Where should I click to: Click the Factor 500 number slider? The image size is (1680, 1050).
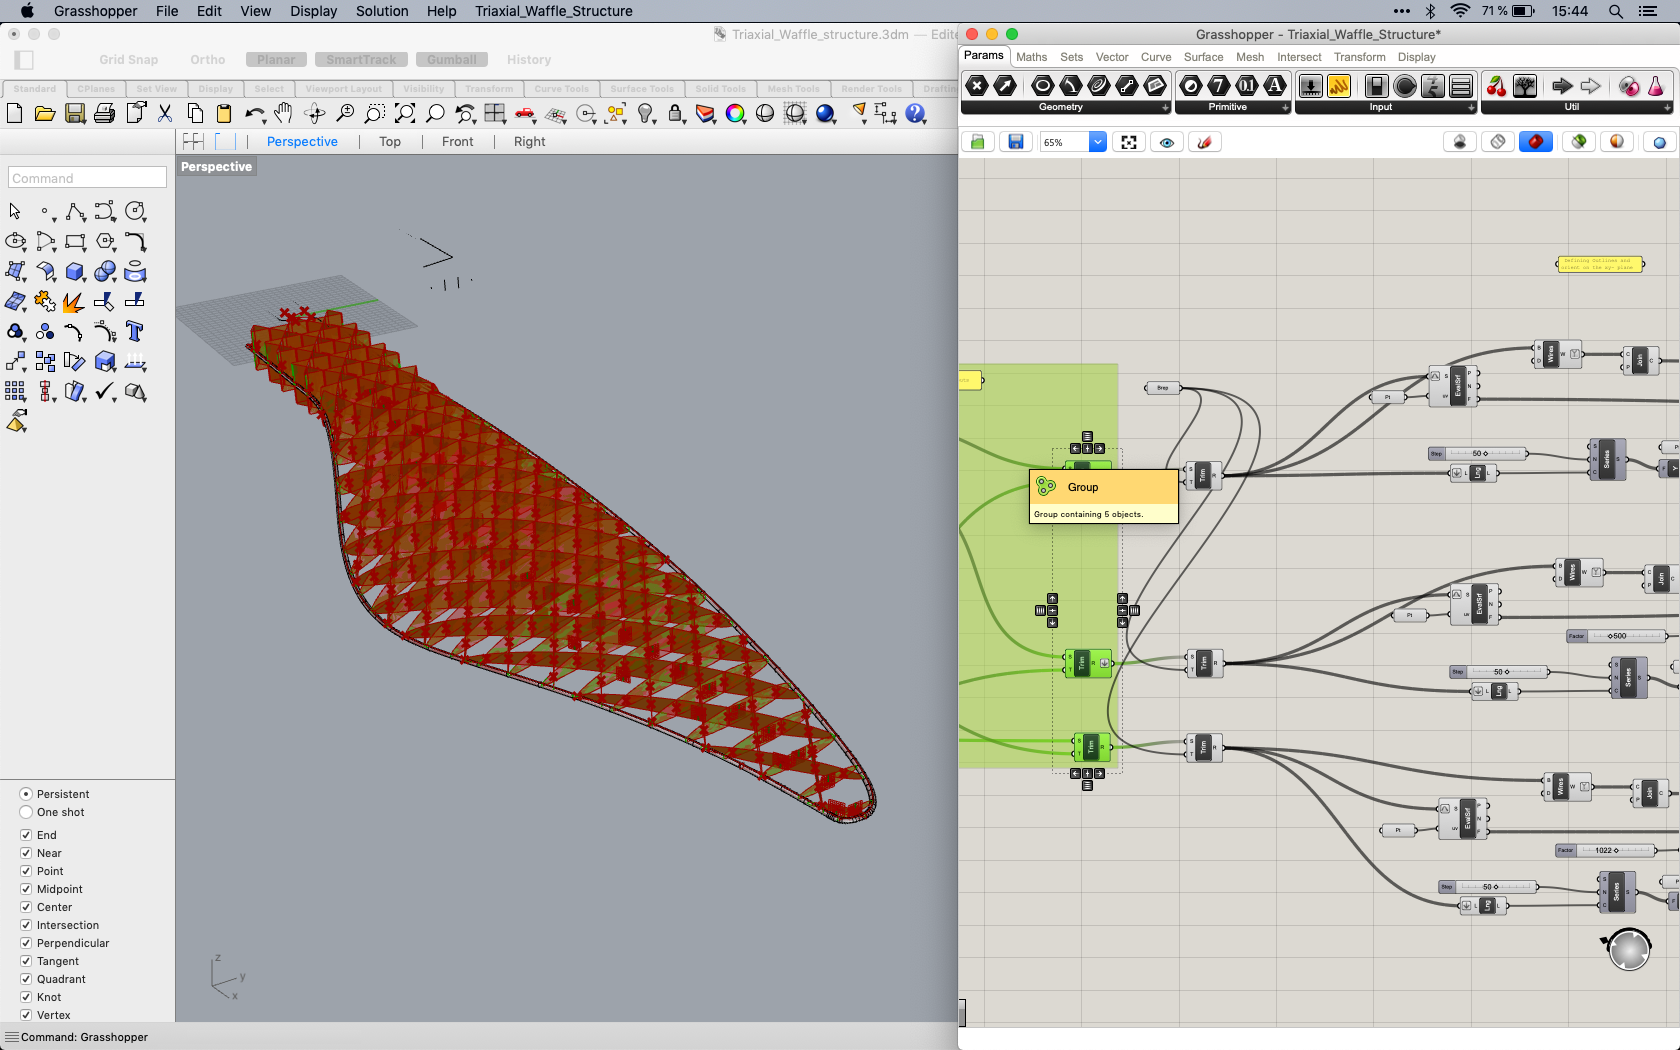pyautogui.click(x=1616, y=636)
